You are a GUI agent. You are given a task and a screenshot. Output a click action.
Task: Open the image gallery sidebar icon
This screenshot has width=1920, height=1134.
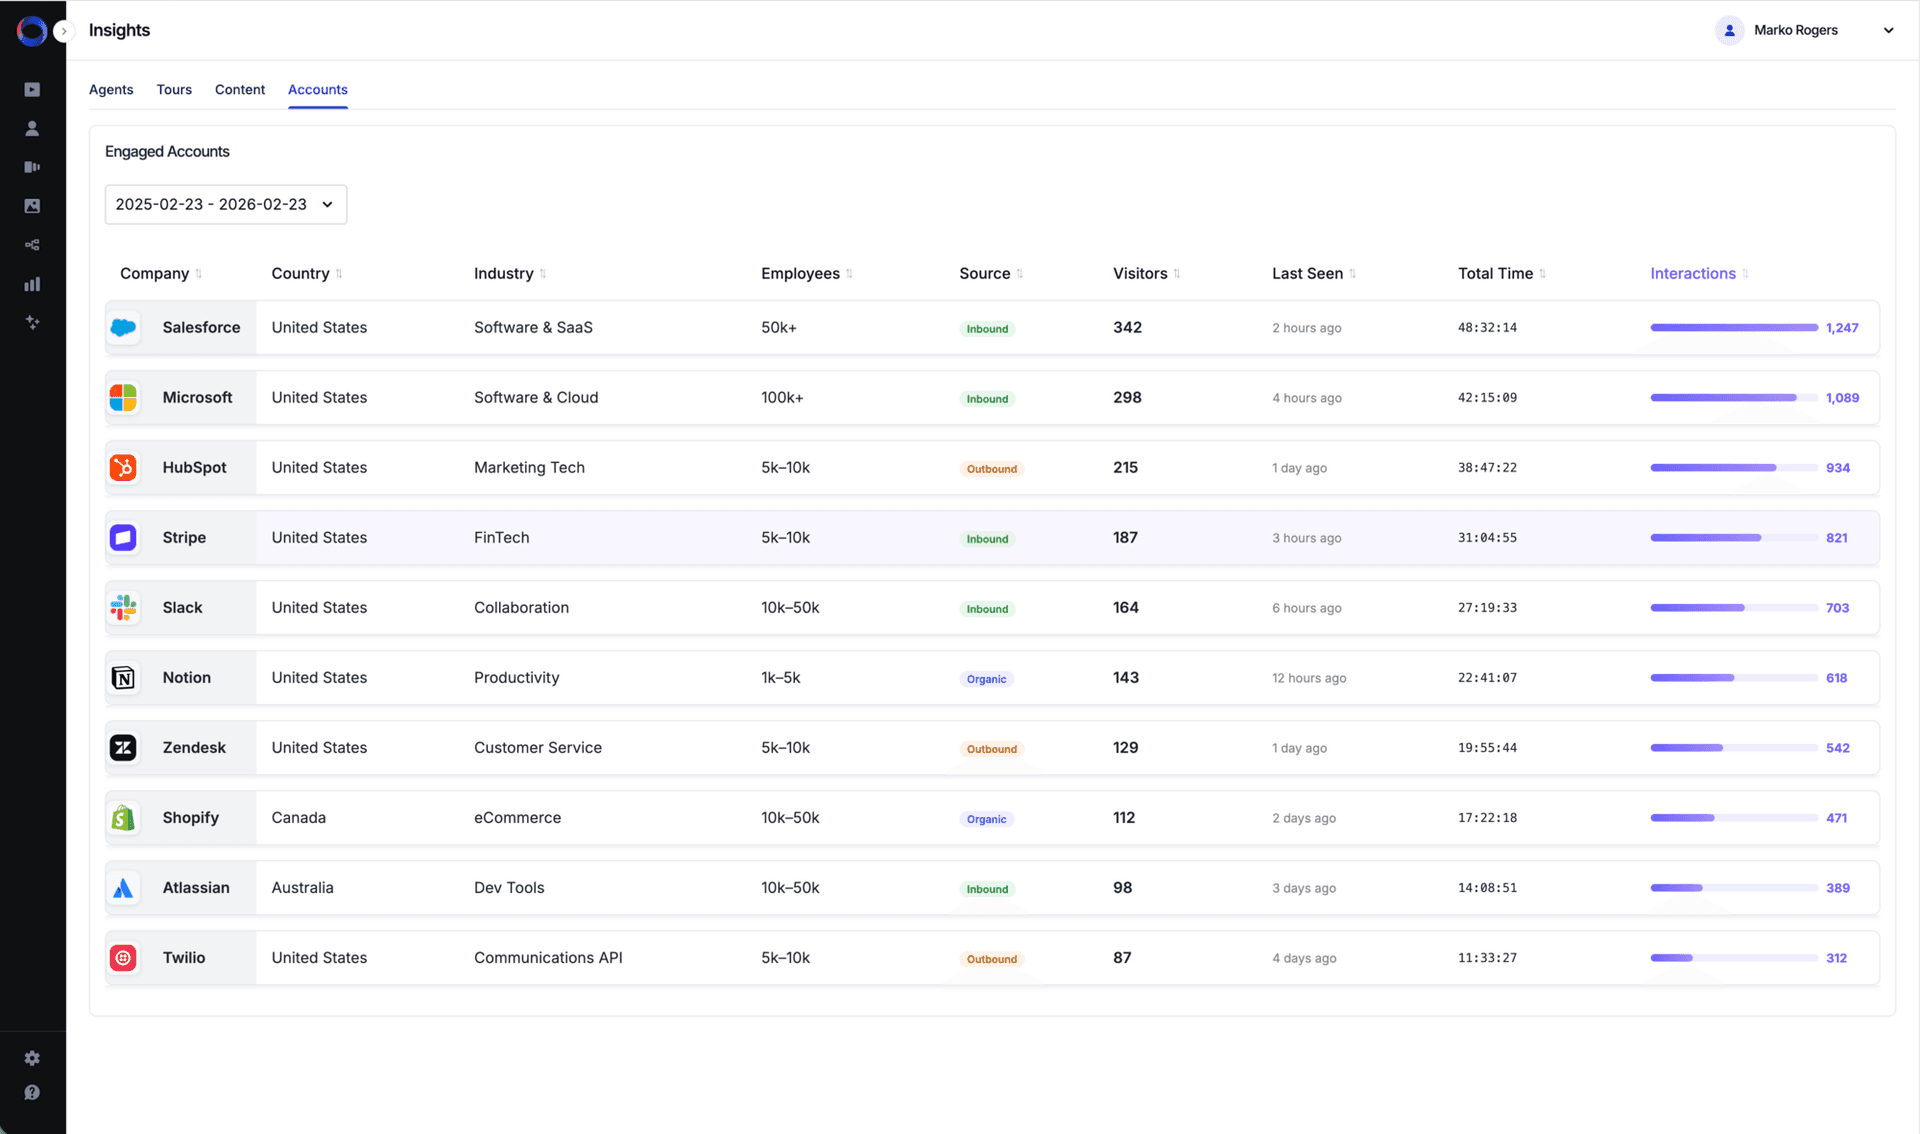[32, 206]
